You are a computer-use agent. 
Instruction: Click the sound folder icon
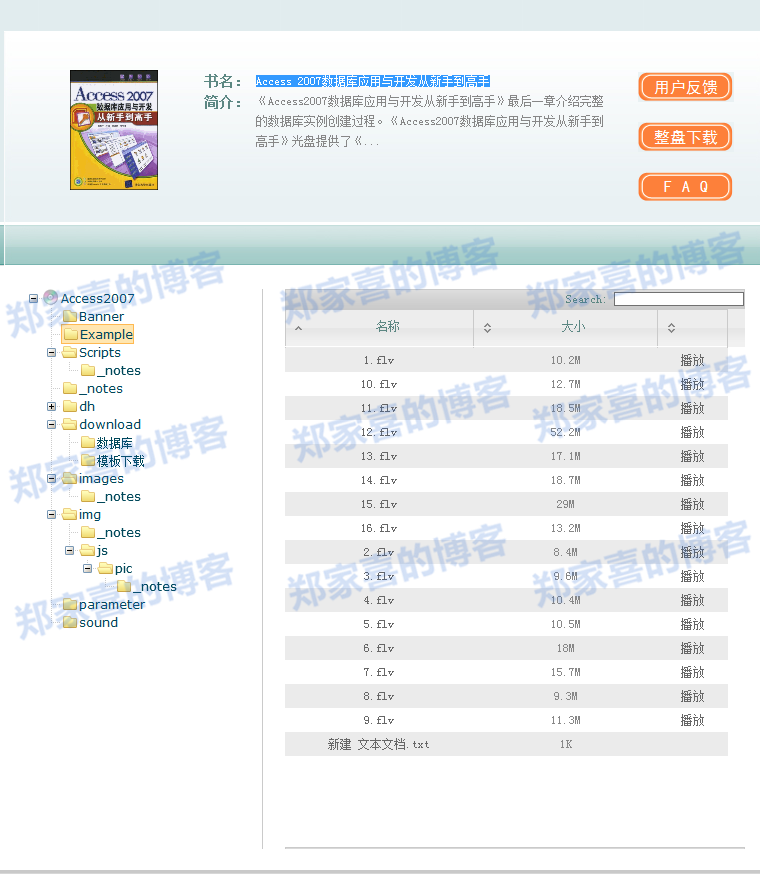click(x=70, y=622)
